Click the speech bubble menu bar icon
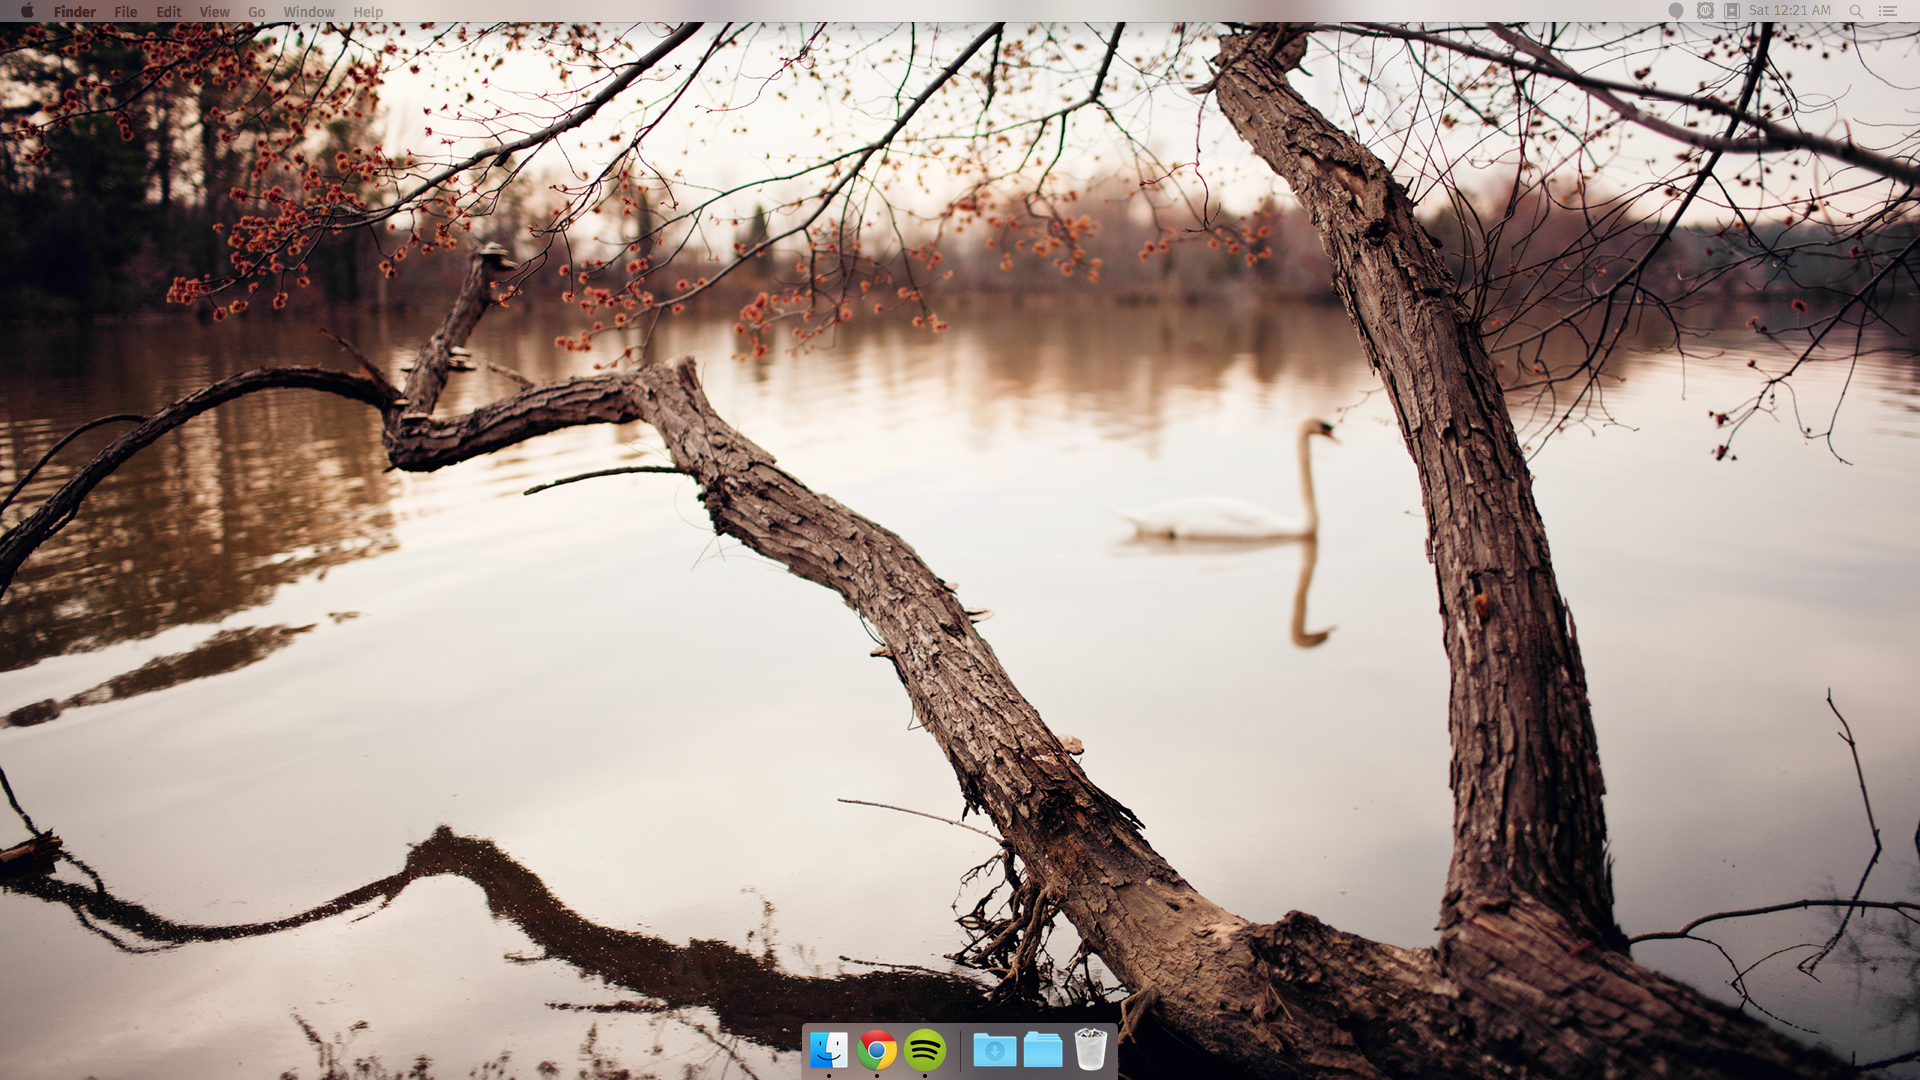 pos(1676,11)
